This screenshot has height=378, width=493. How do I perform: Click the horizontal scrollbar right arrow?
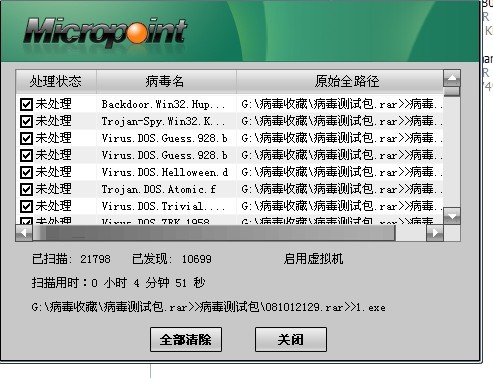coord(435,233)
